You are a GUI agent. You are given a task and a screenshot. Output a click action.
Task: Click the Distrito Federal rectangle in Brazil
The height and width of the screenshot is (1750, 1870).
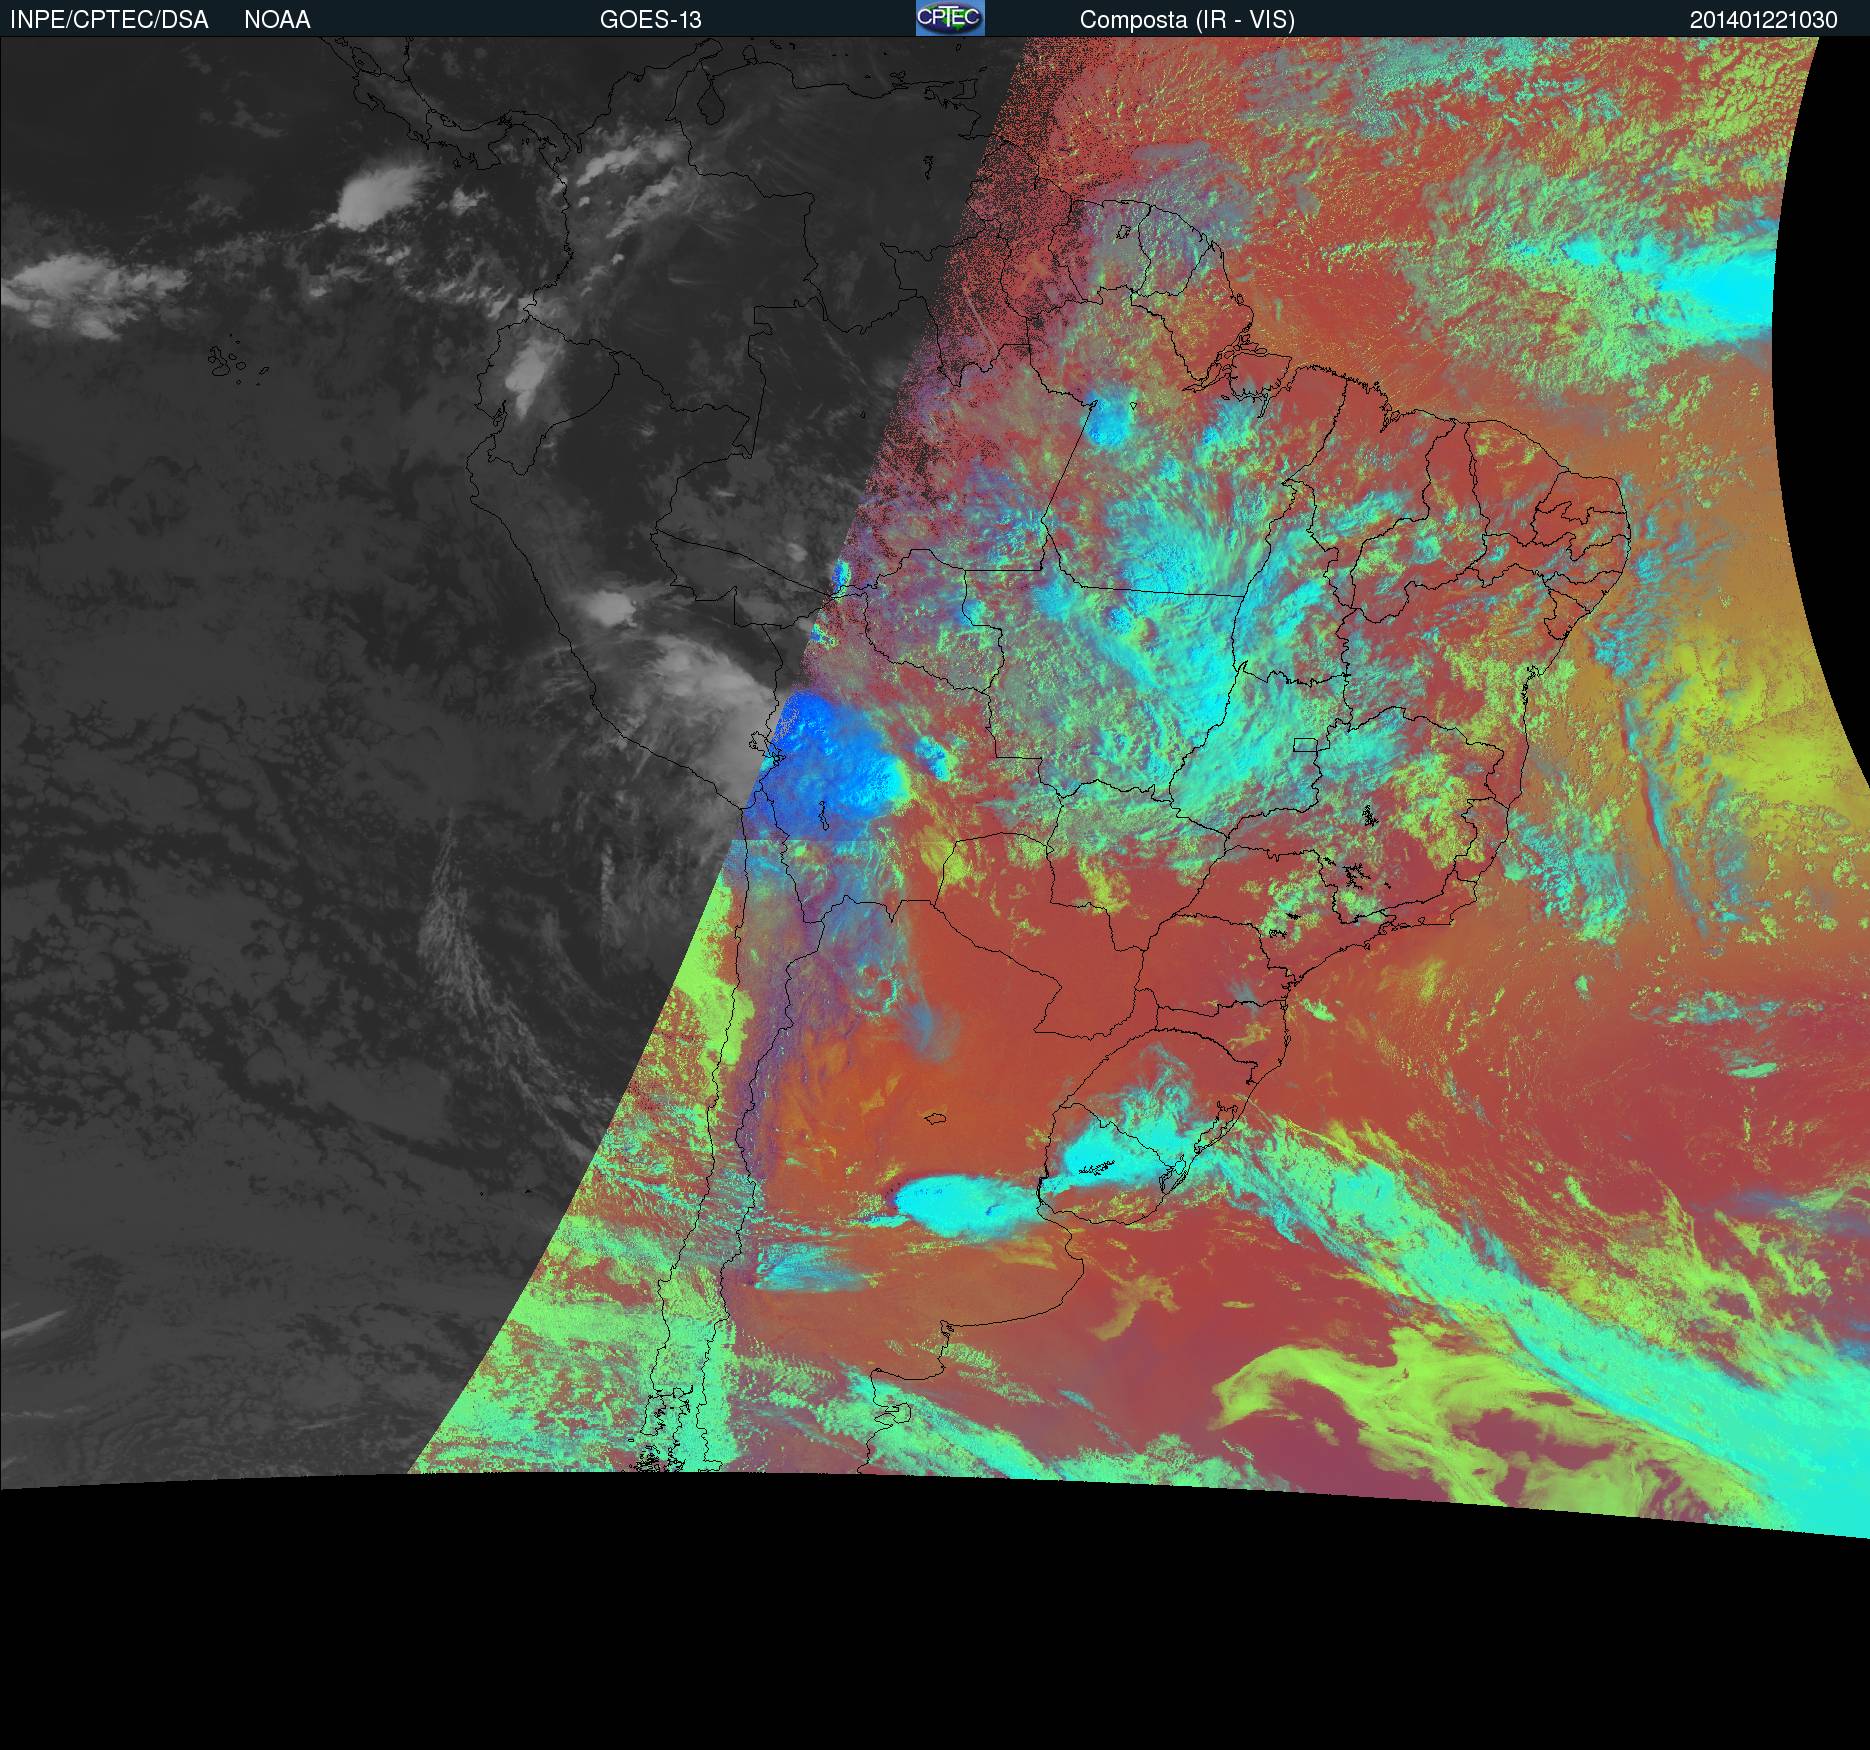(1304, 745)
